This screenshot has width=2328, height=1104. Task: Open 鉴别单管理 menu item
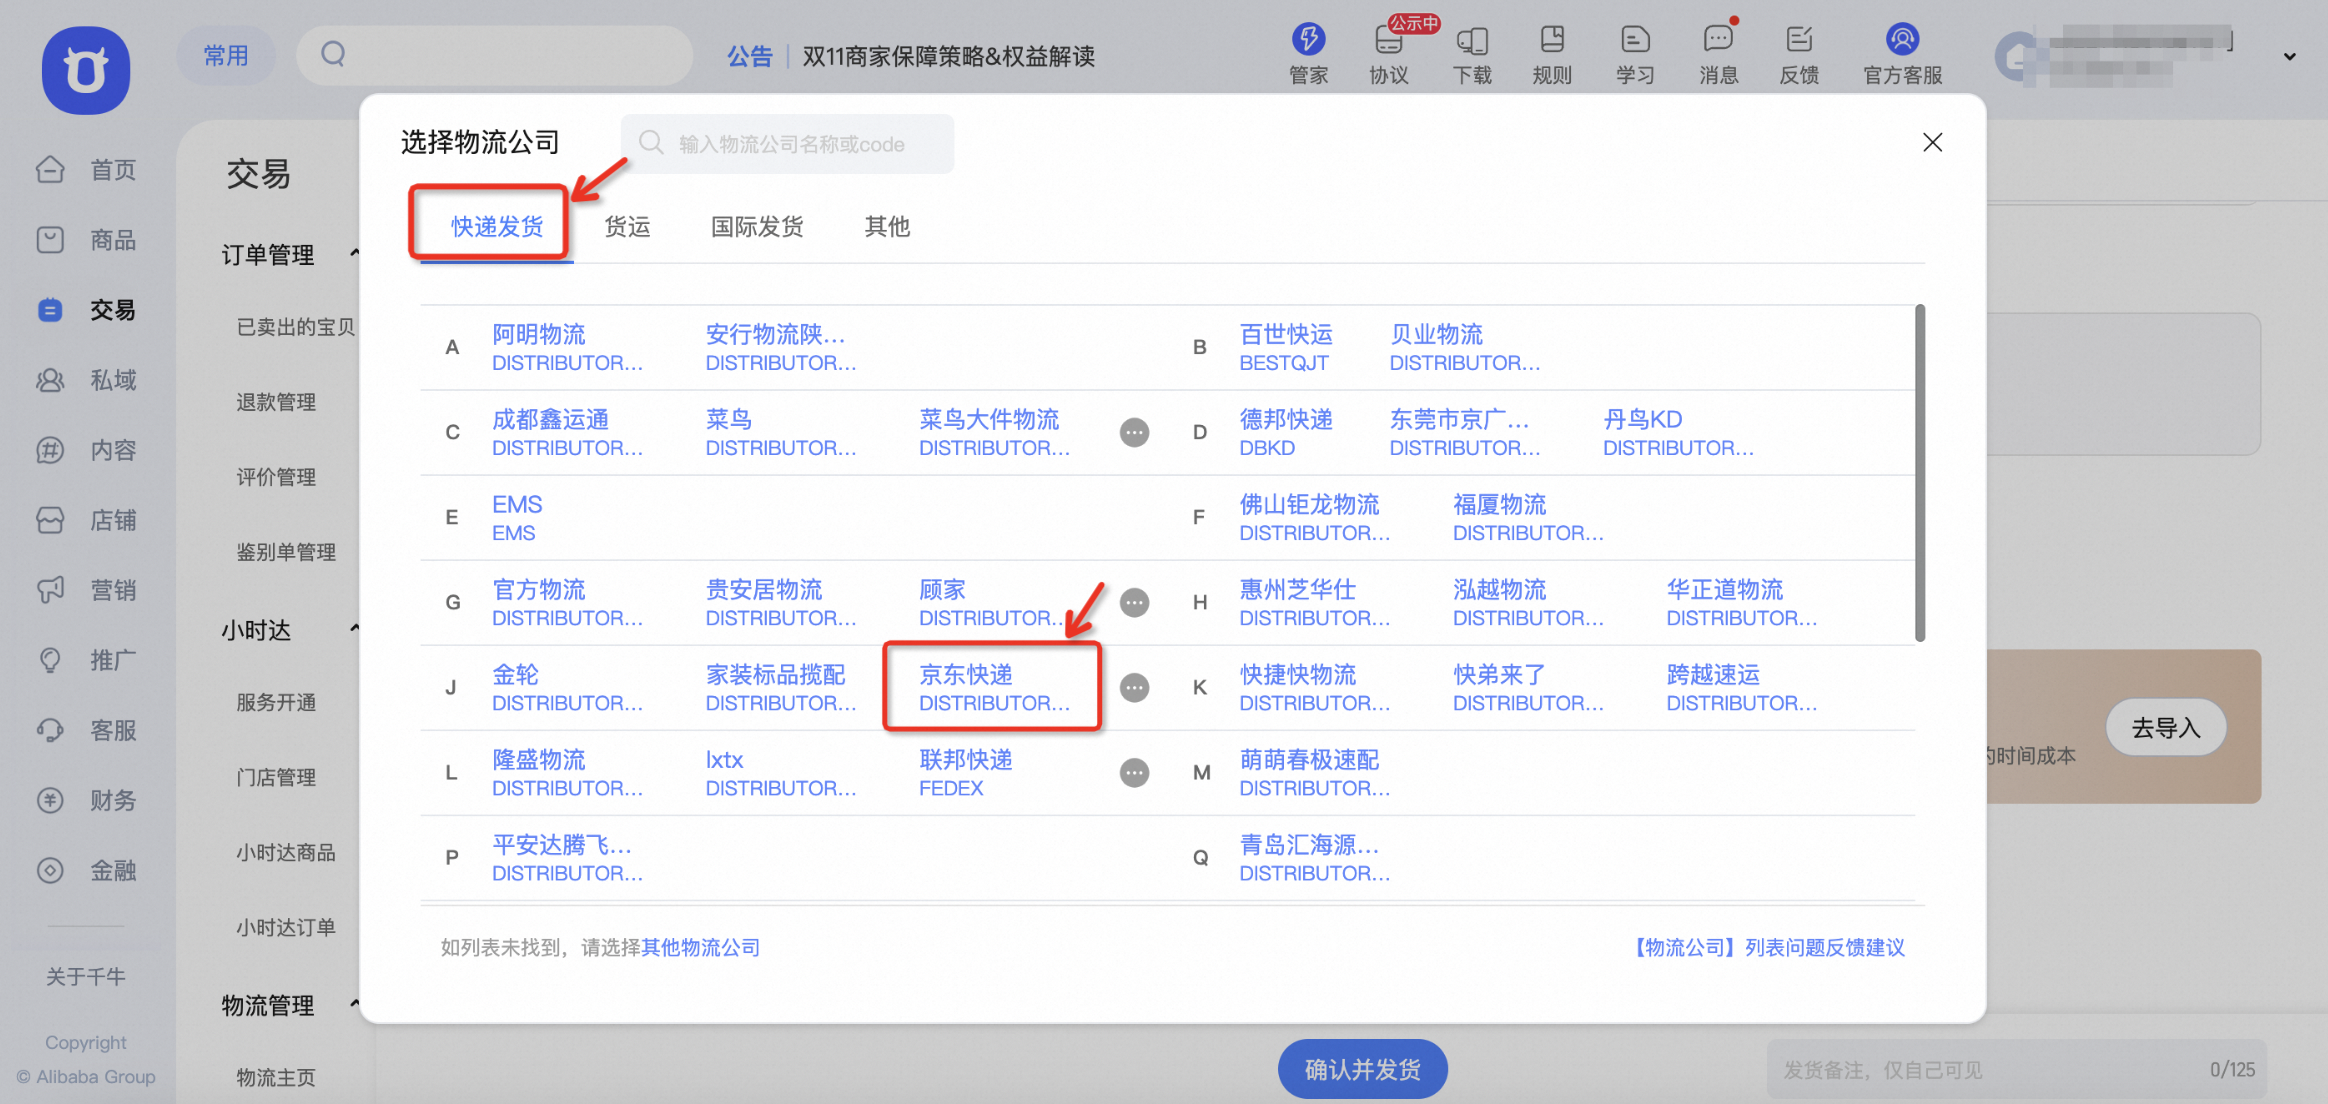click(x=286, y=552)
